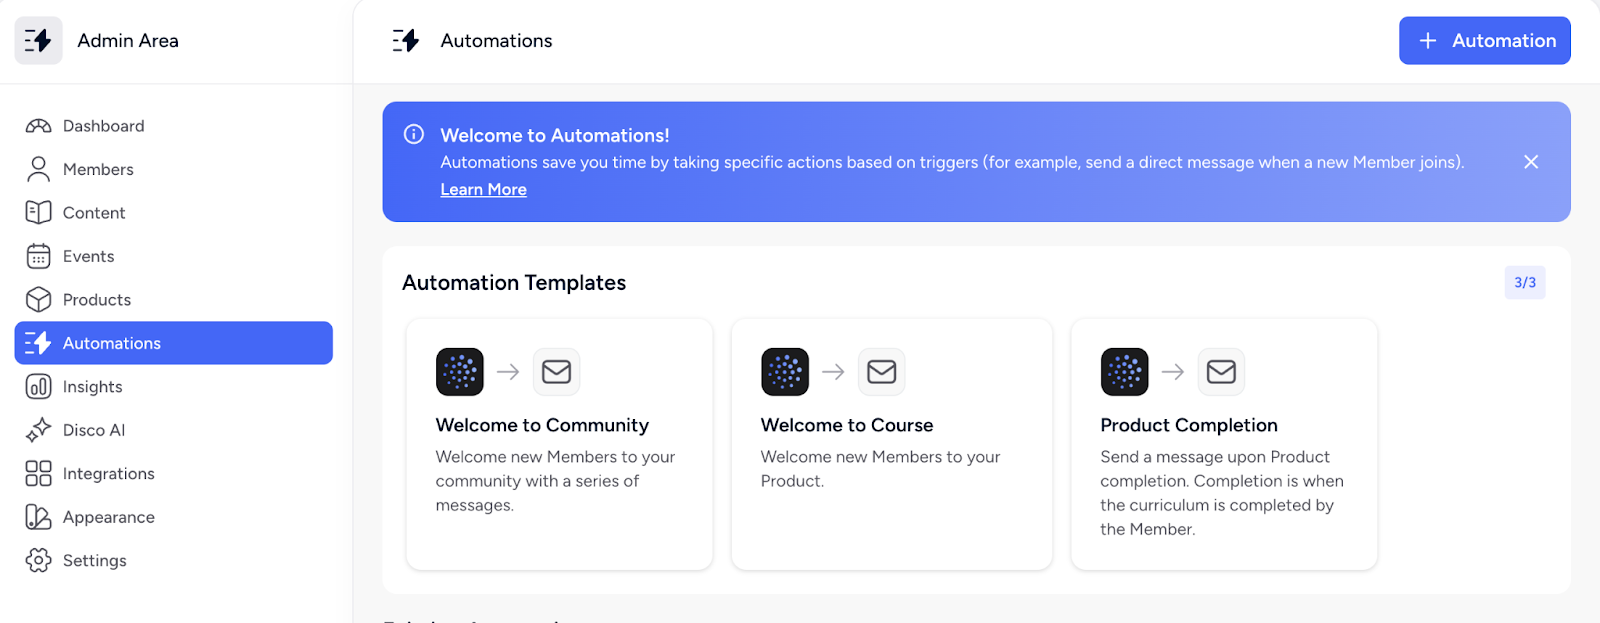Open the Products page

point(174,300)
